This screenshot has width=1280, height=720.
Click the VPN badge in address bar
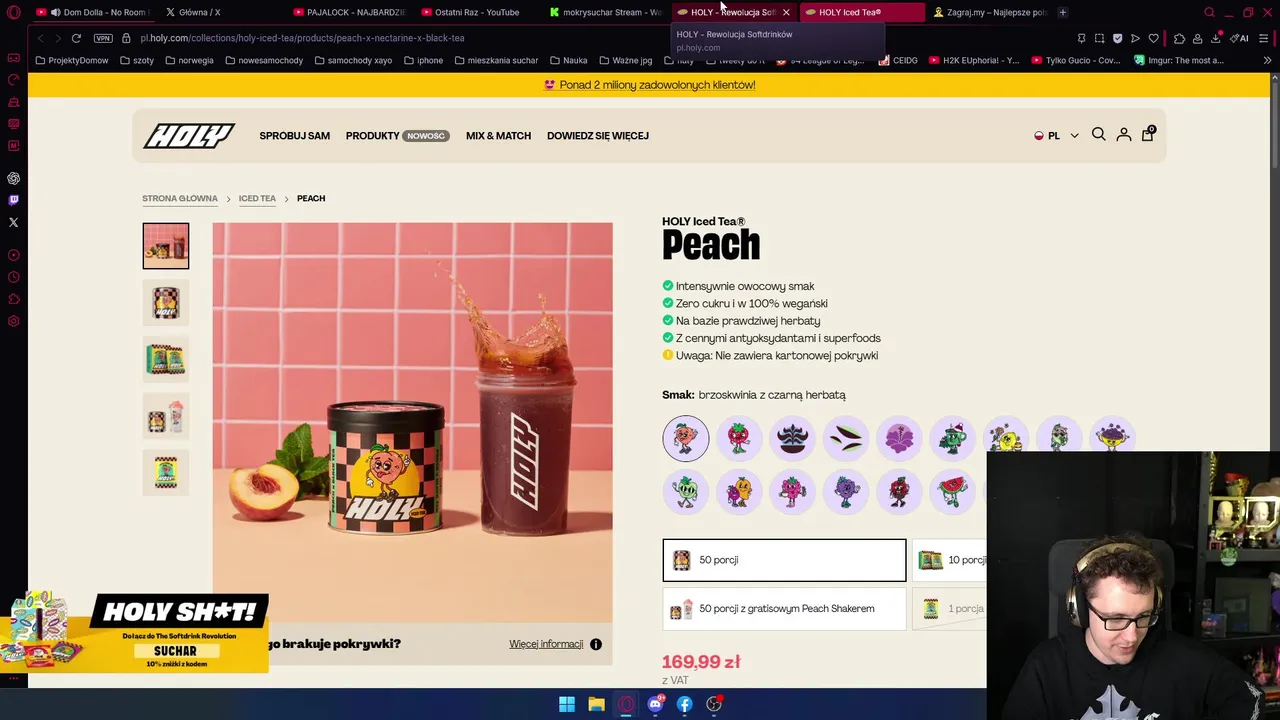point(103,38)
